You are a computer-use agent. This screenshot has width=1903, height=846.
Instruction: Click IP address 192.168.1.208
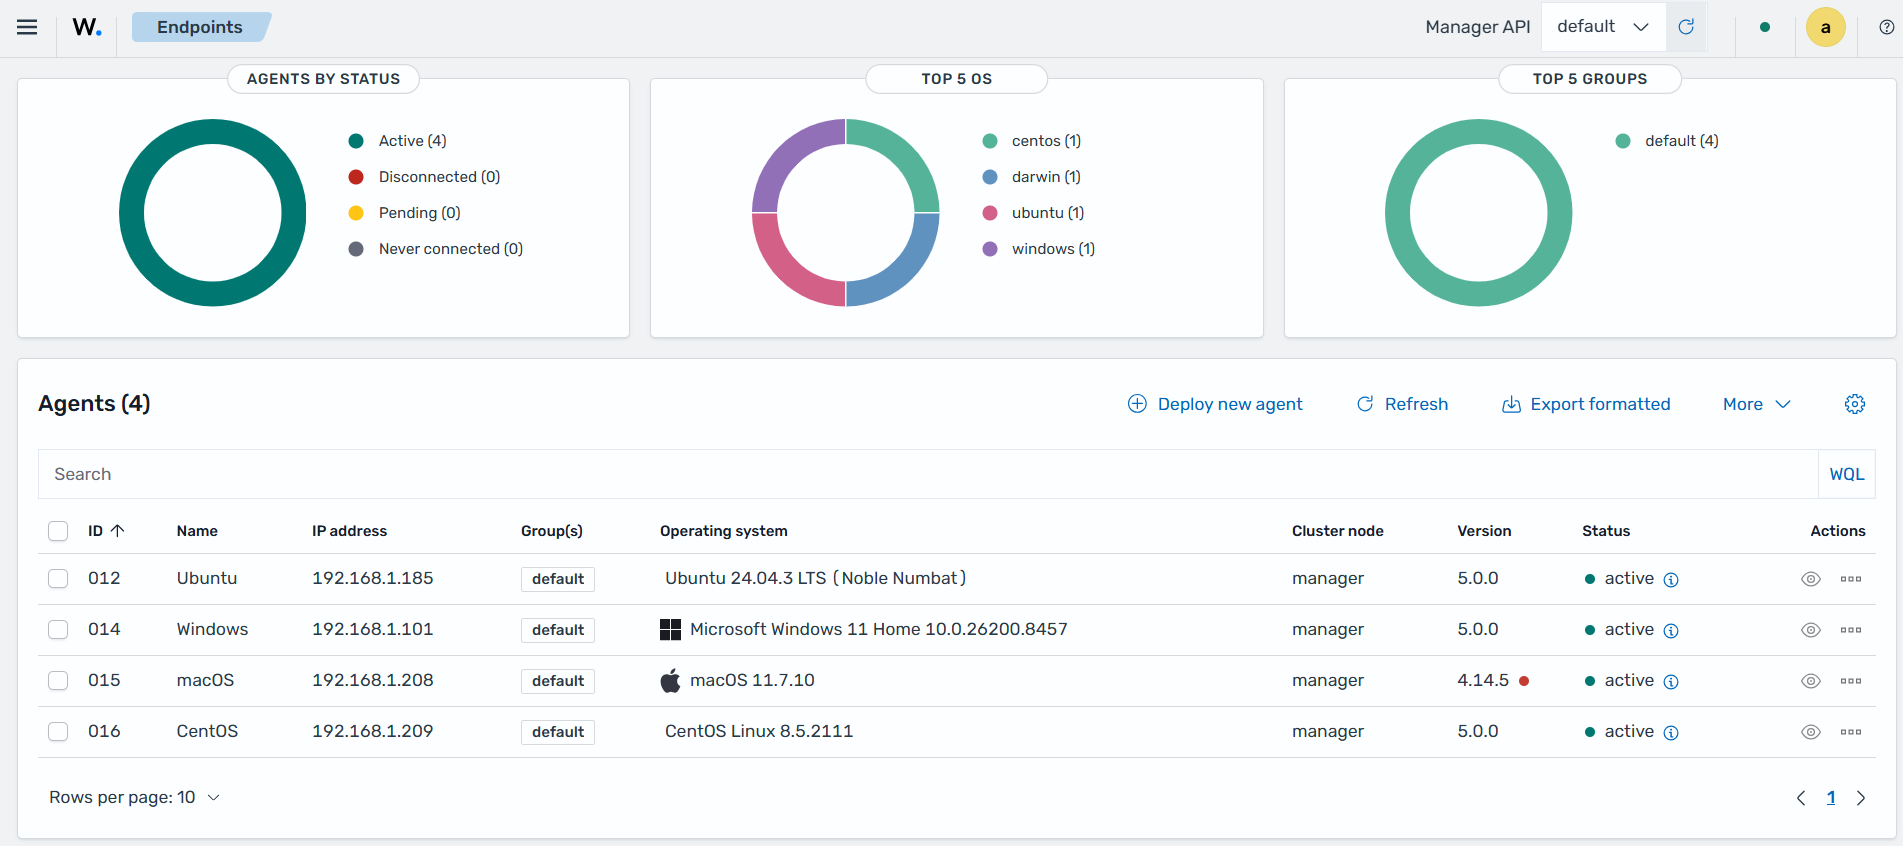(x=373, y=680)
